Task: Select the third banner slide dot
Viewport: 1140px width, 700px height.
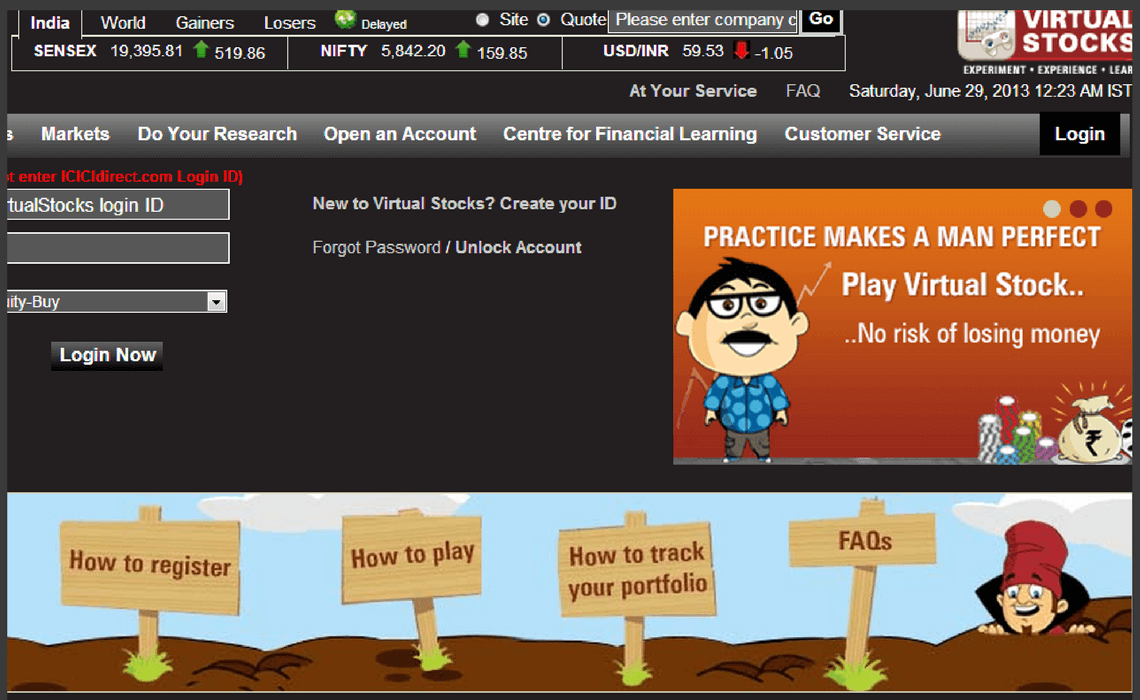Action: [1104, 209]
